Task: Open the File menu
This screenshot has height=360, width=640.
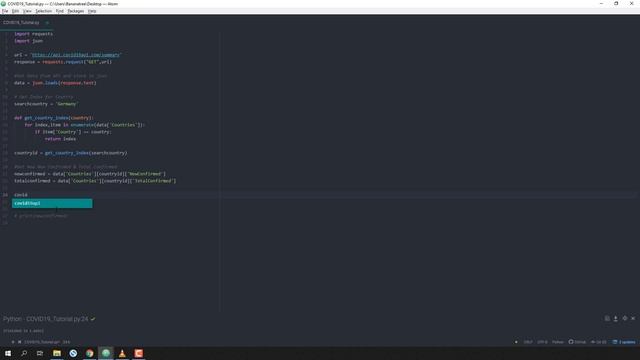Action: coord(5,11)
